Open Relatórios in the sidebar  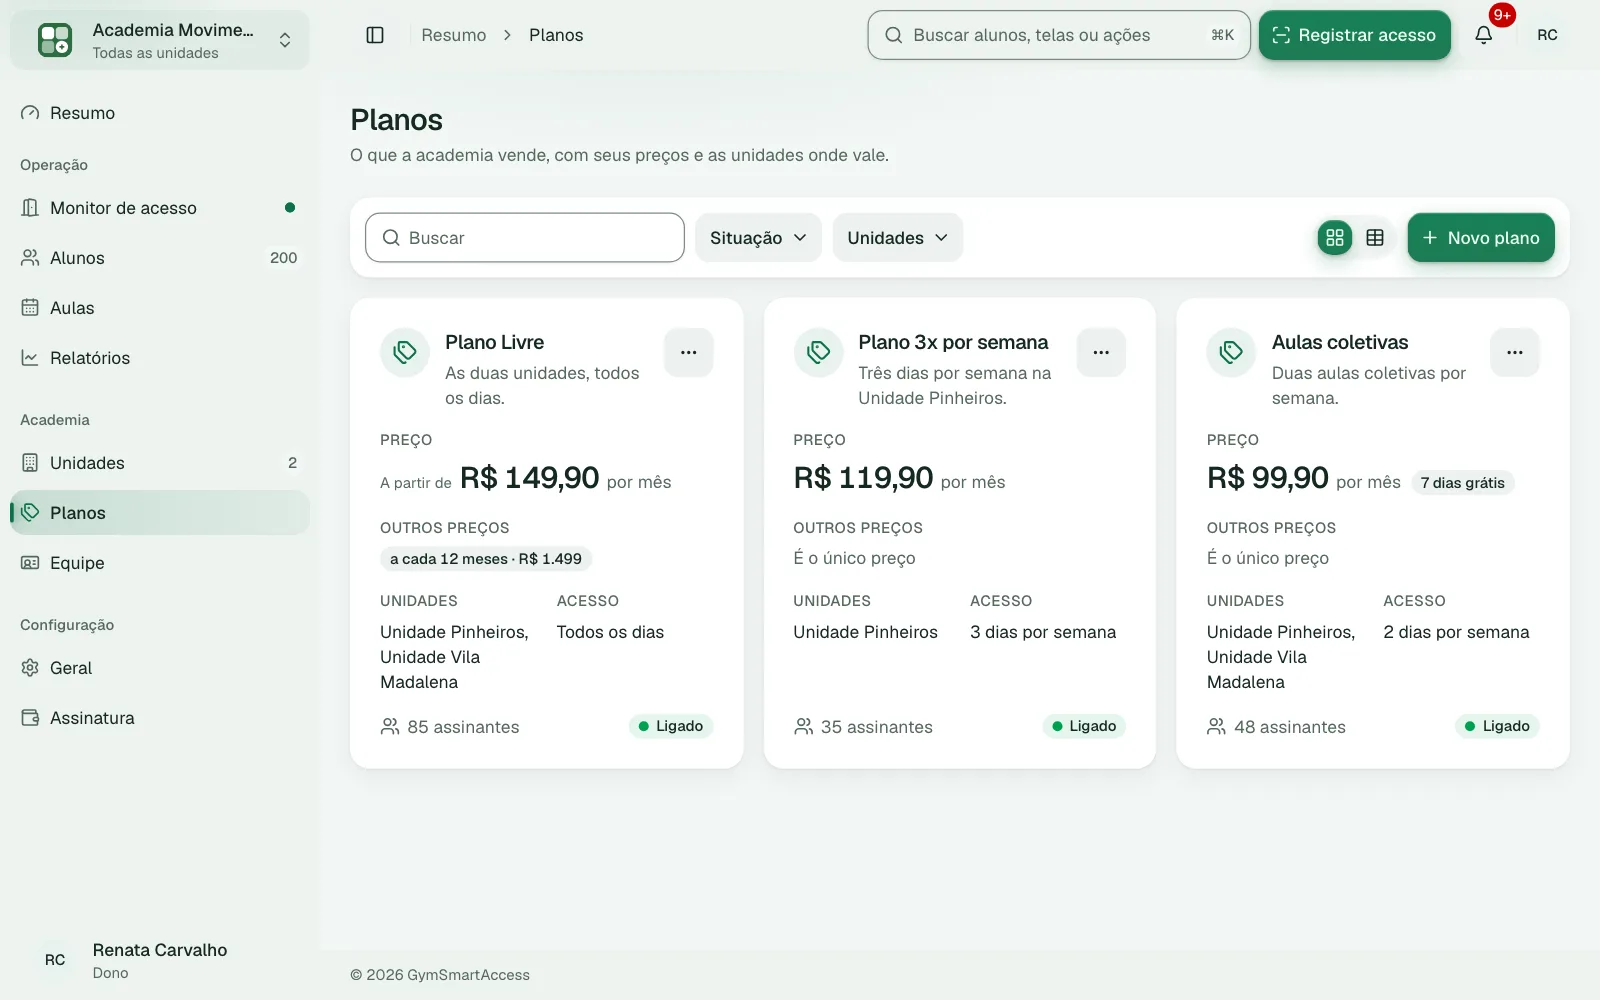coord(160,358)
